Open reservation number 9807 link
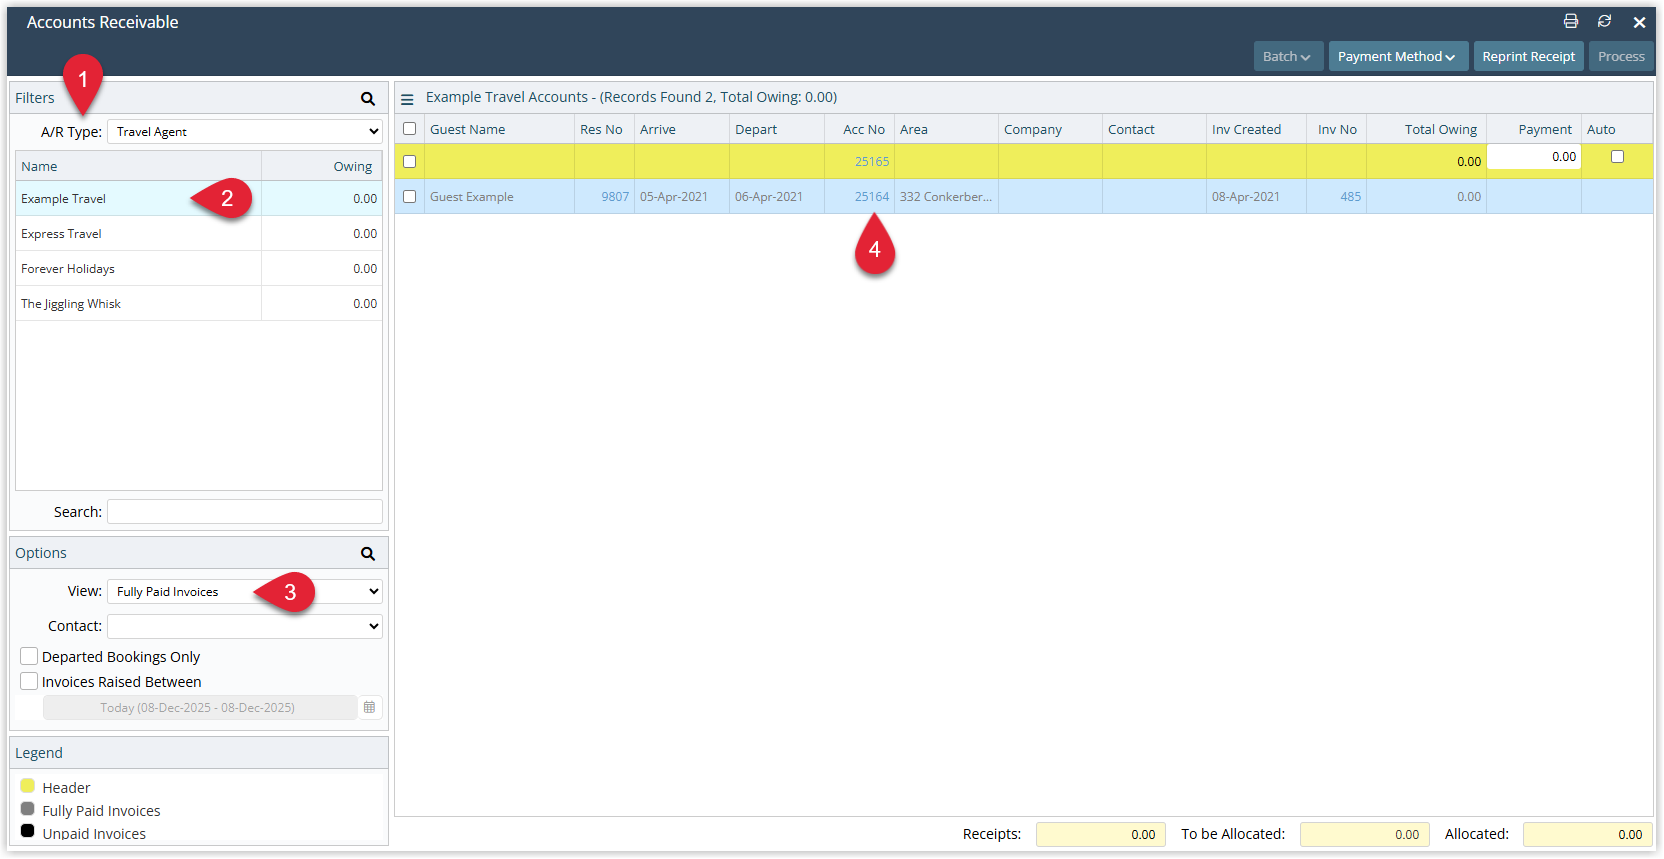 point(615,196)
